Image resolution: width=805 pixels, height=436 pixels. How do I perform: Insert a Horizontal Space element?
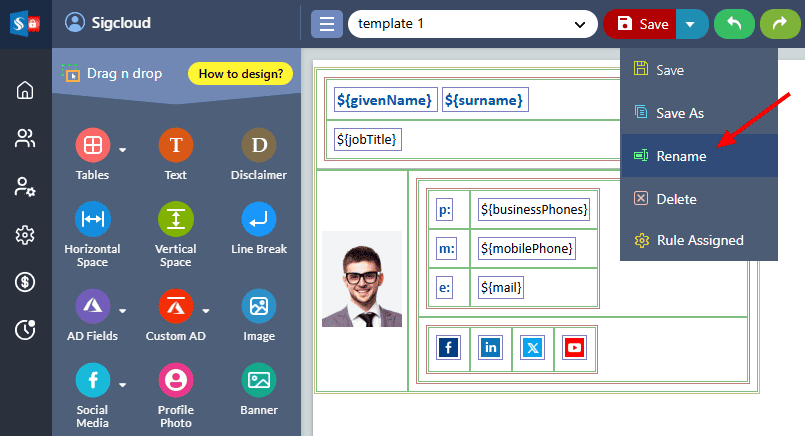coord(92,219)
